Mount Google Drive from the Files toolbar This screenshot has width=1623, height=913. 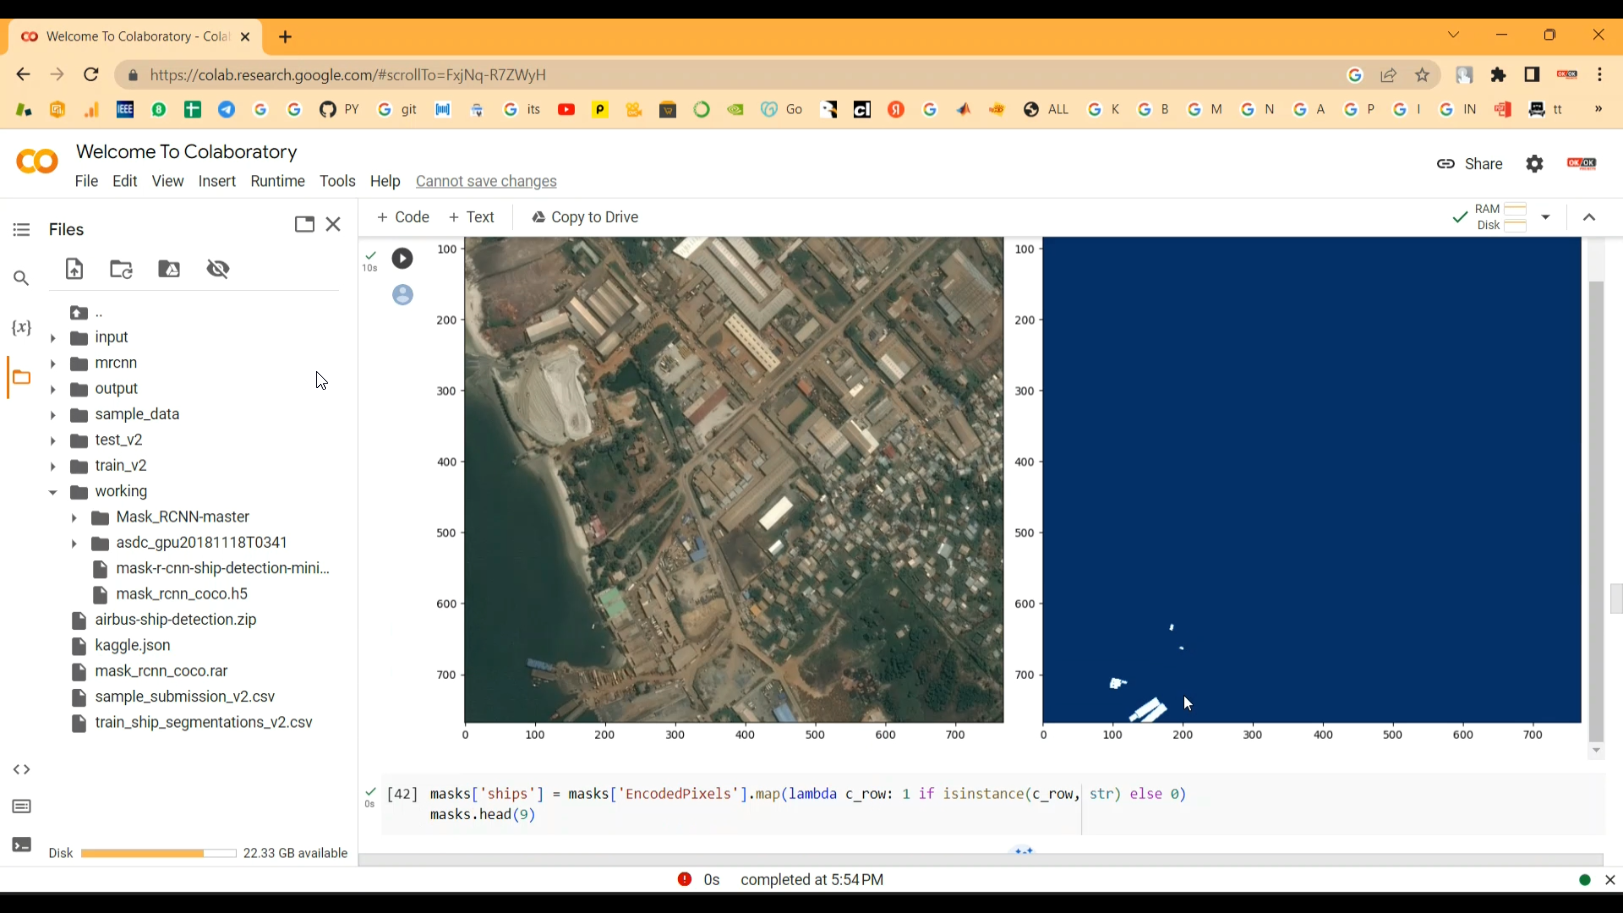[x=169, y=268]
